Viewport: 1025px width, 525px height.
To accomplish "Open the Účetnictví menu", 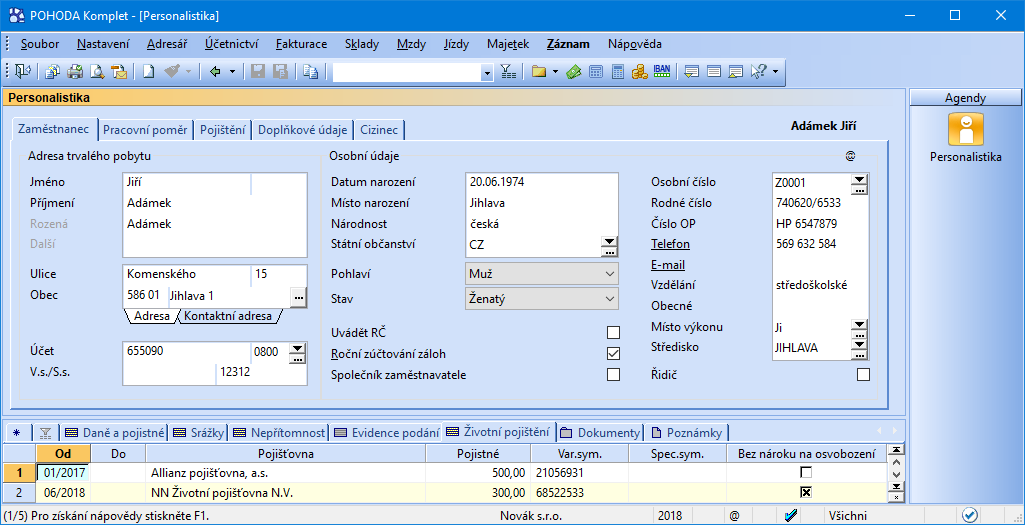I will coord(231,44).
